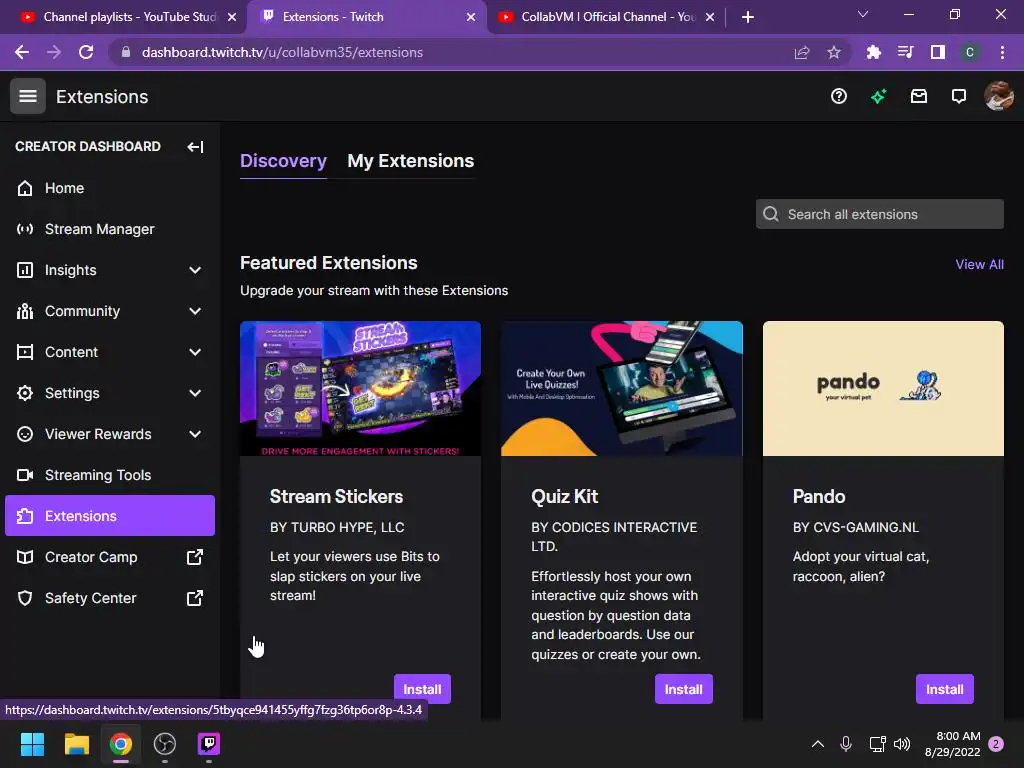Click View All featured extensions

coord(979,264)
